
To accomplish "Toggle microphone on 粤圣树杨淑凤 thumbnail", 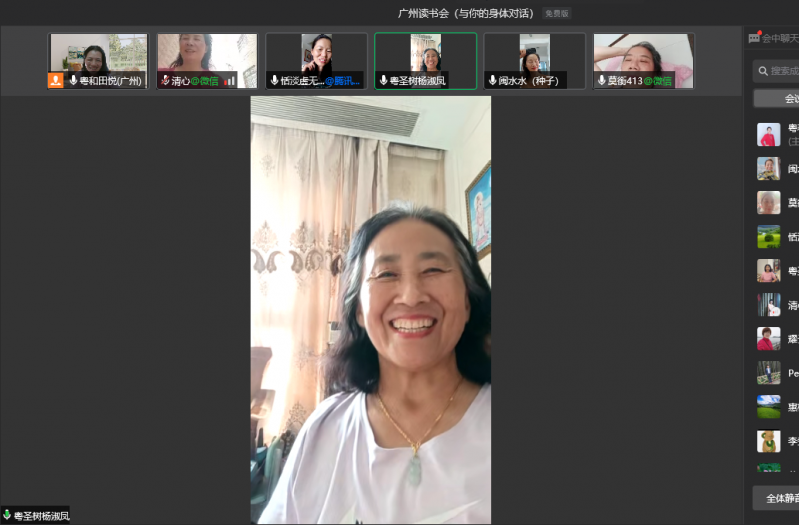I will pos(383,80).
